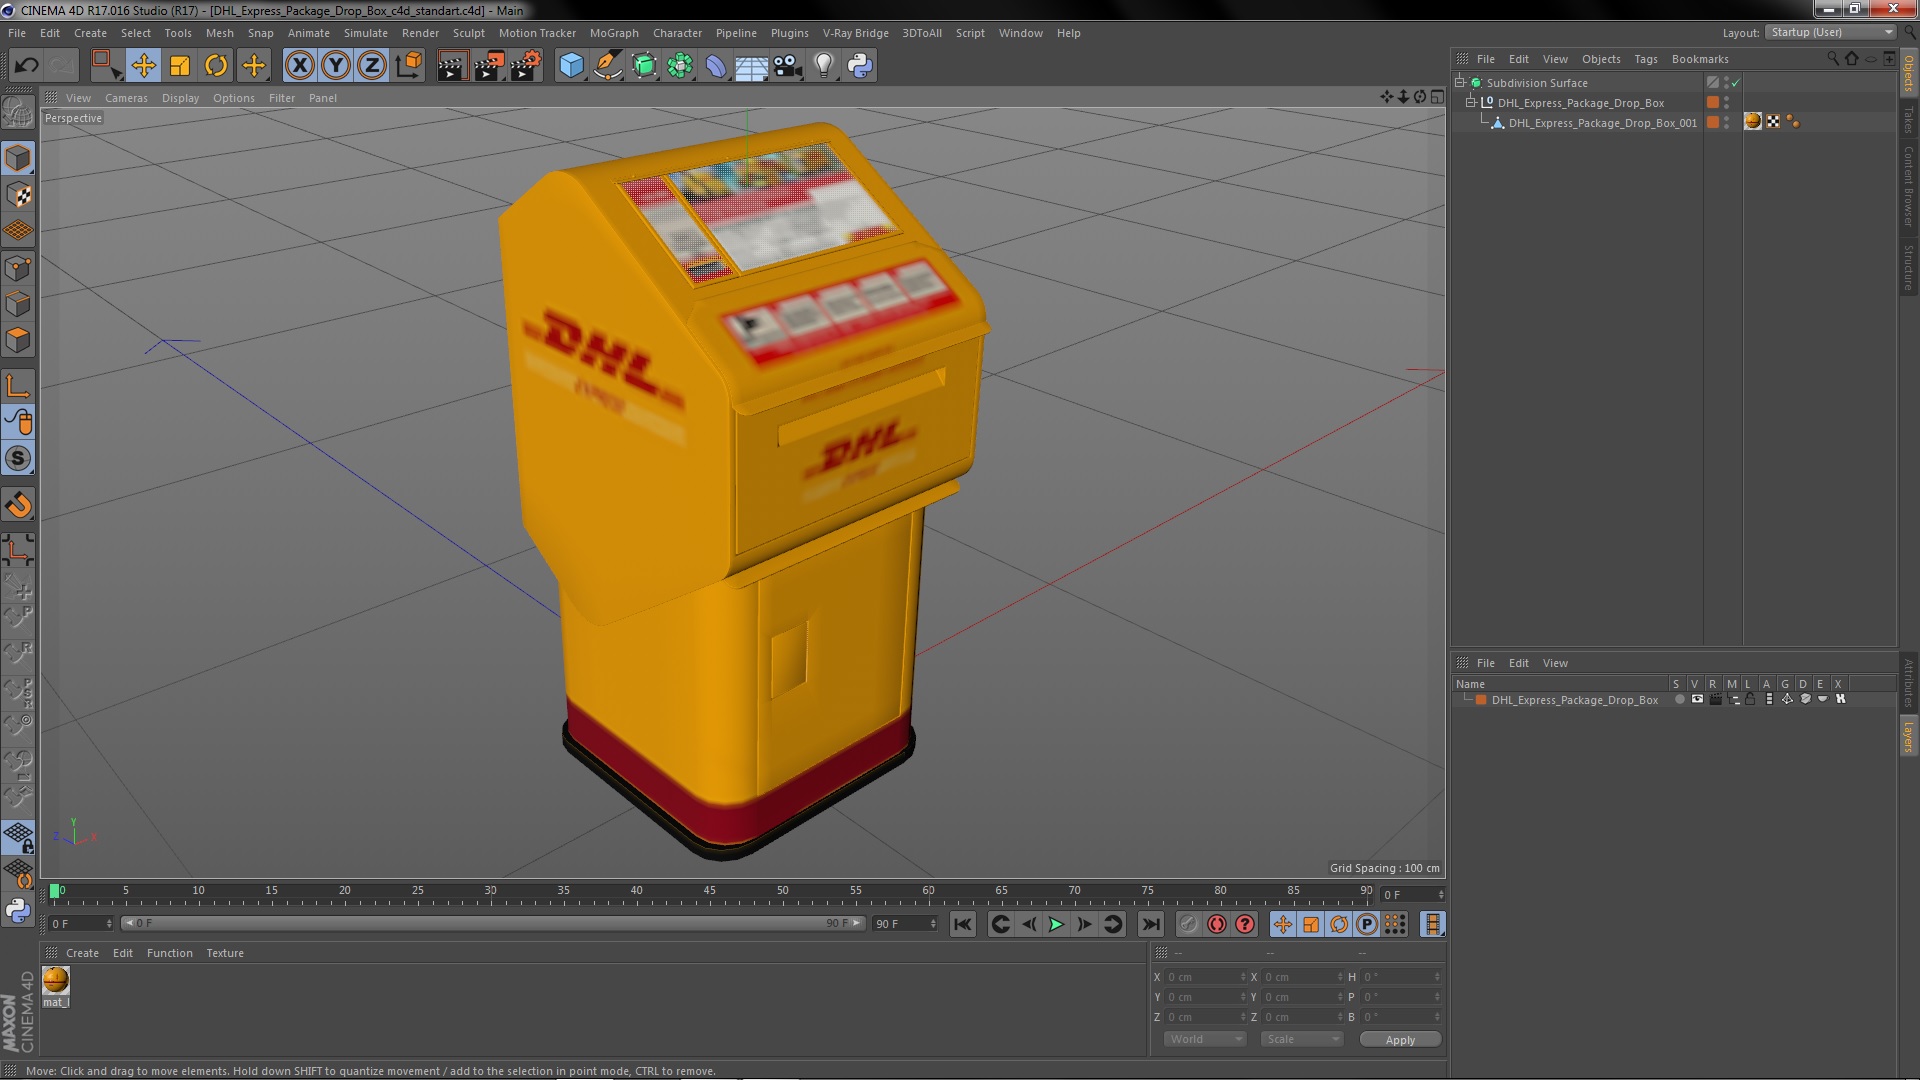
Task: Open the MoGraph menu
Action: (x=614, y=33)
